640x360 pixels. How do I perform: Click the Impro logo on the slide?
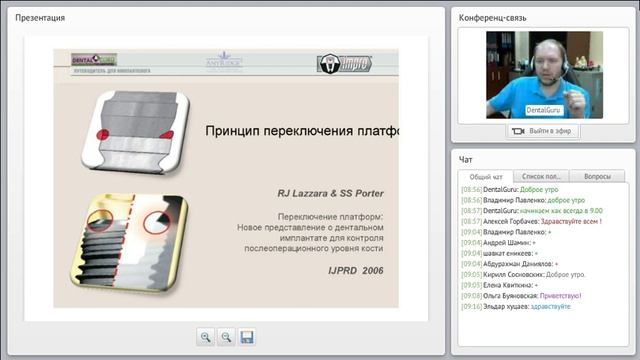tap(344, 64)
